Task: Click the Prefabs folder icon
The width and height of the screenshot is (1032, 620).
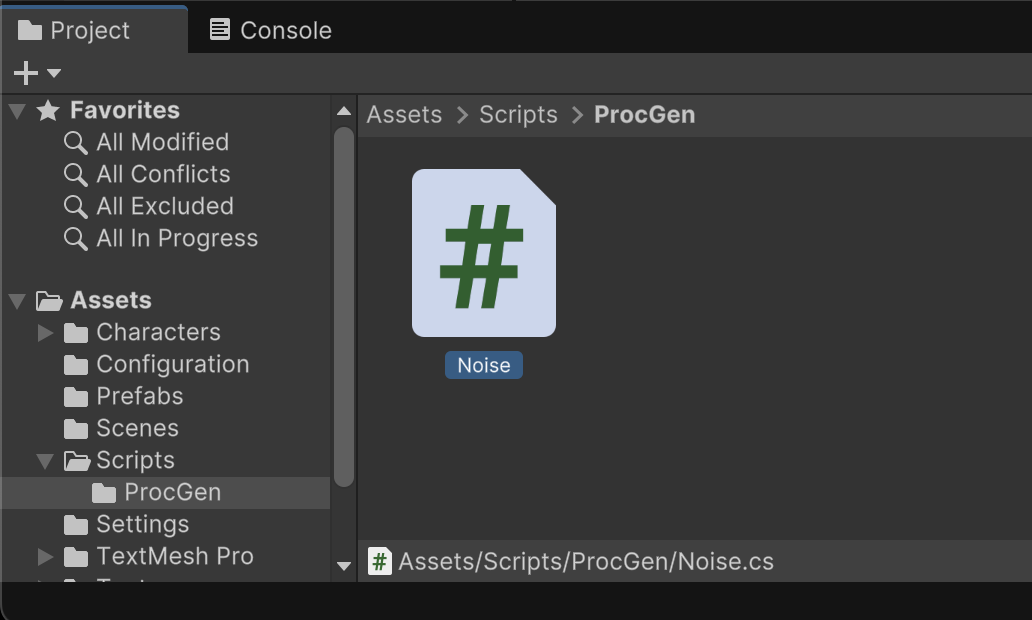Action: 76,396
